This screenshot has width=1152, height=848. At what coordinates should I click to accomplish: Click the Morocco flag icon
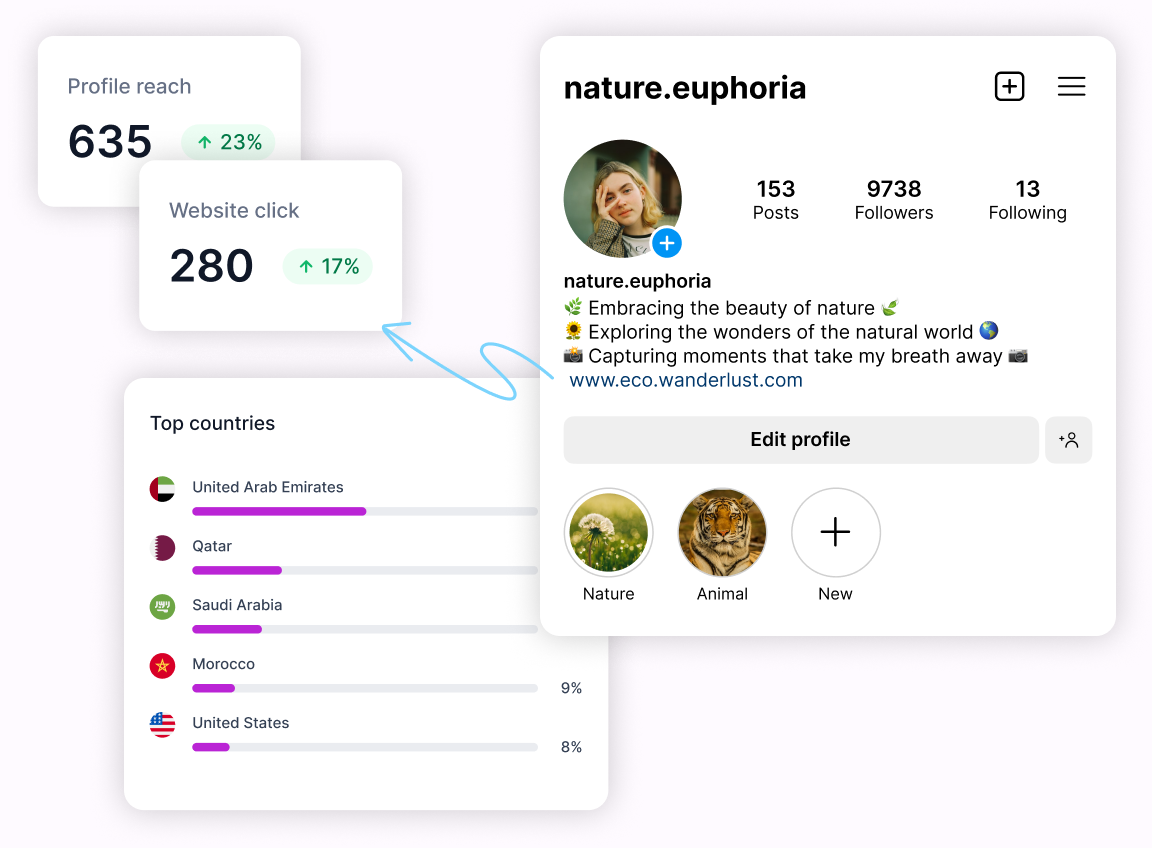162,666
